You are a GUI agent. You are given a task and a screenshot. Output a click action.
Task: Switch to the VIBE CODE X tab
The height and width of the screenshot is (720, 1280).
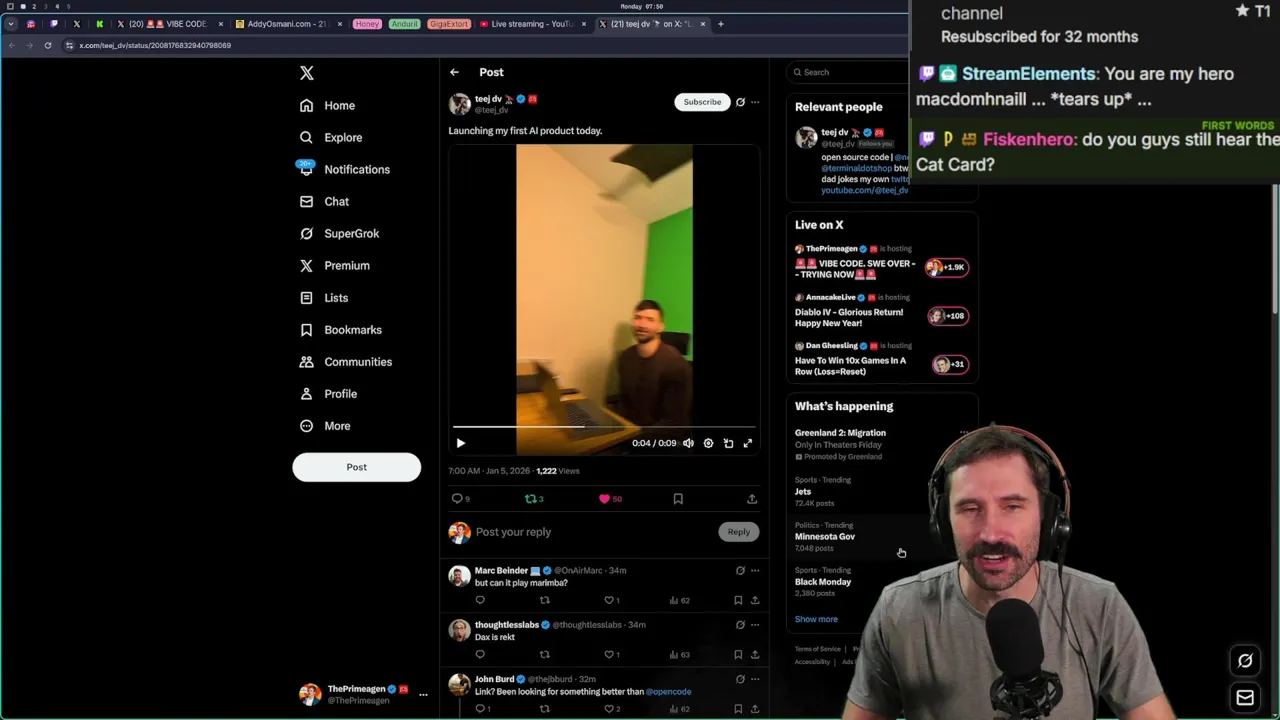(x=168, y=24)
